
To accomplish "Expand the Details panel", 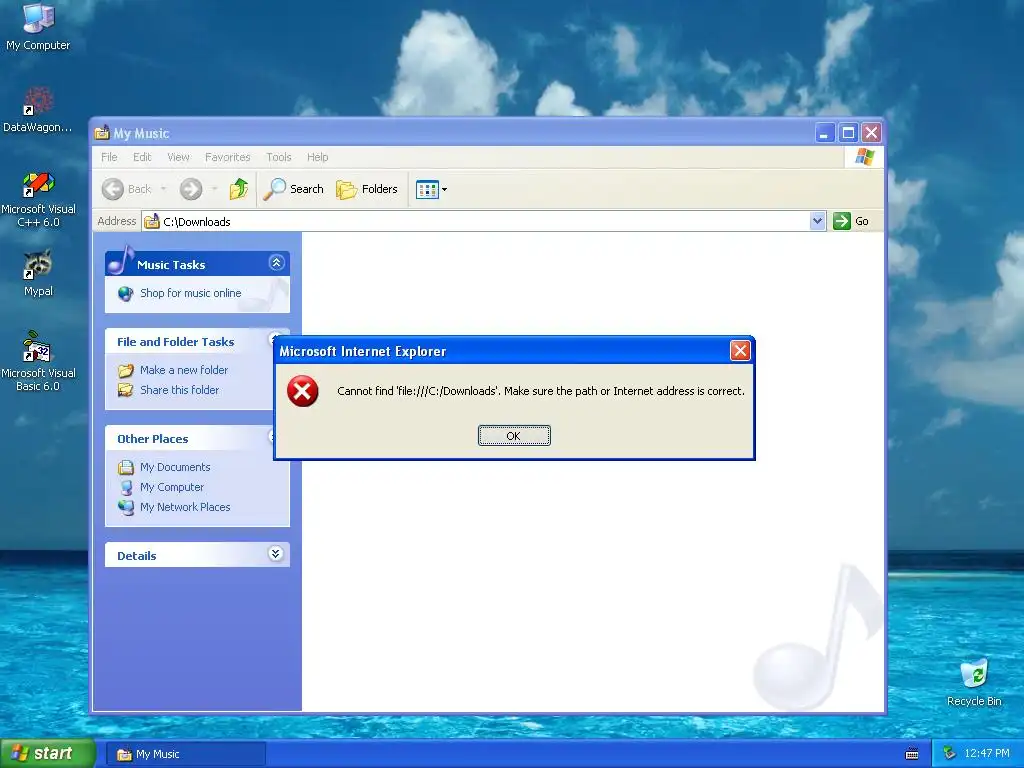I will point(276,554).
